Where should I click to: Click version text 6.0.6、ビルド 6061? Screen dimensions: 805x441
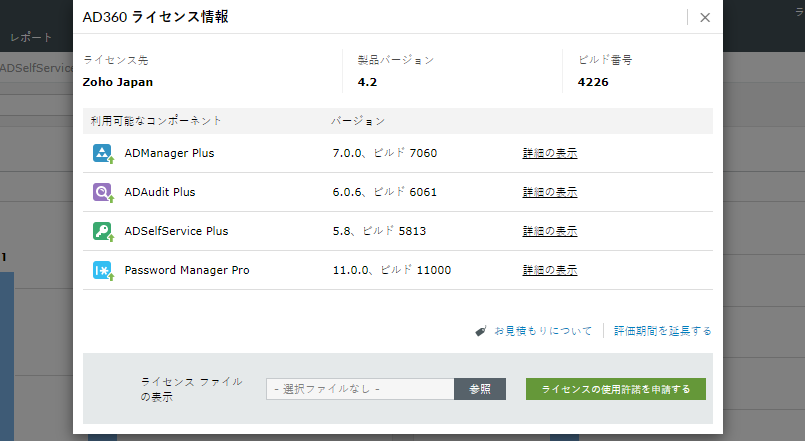(385, 192)
